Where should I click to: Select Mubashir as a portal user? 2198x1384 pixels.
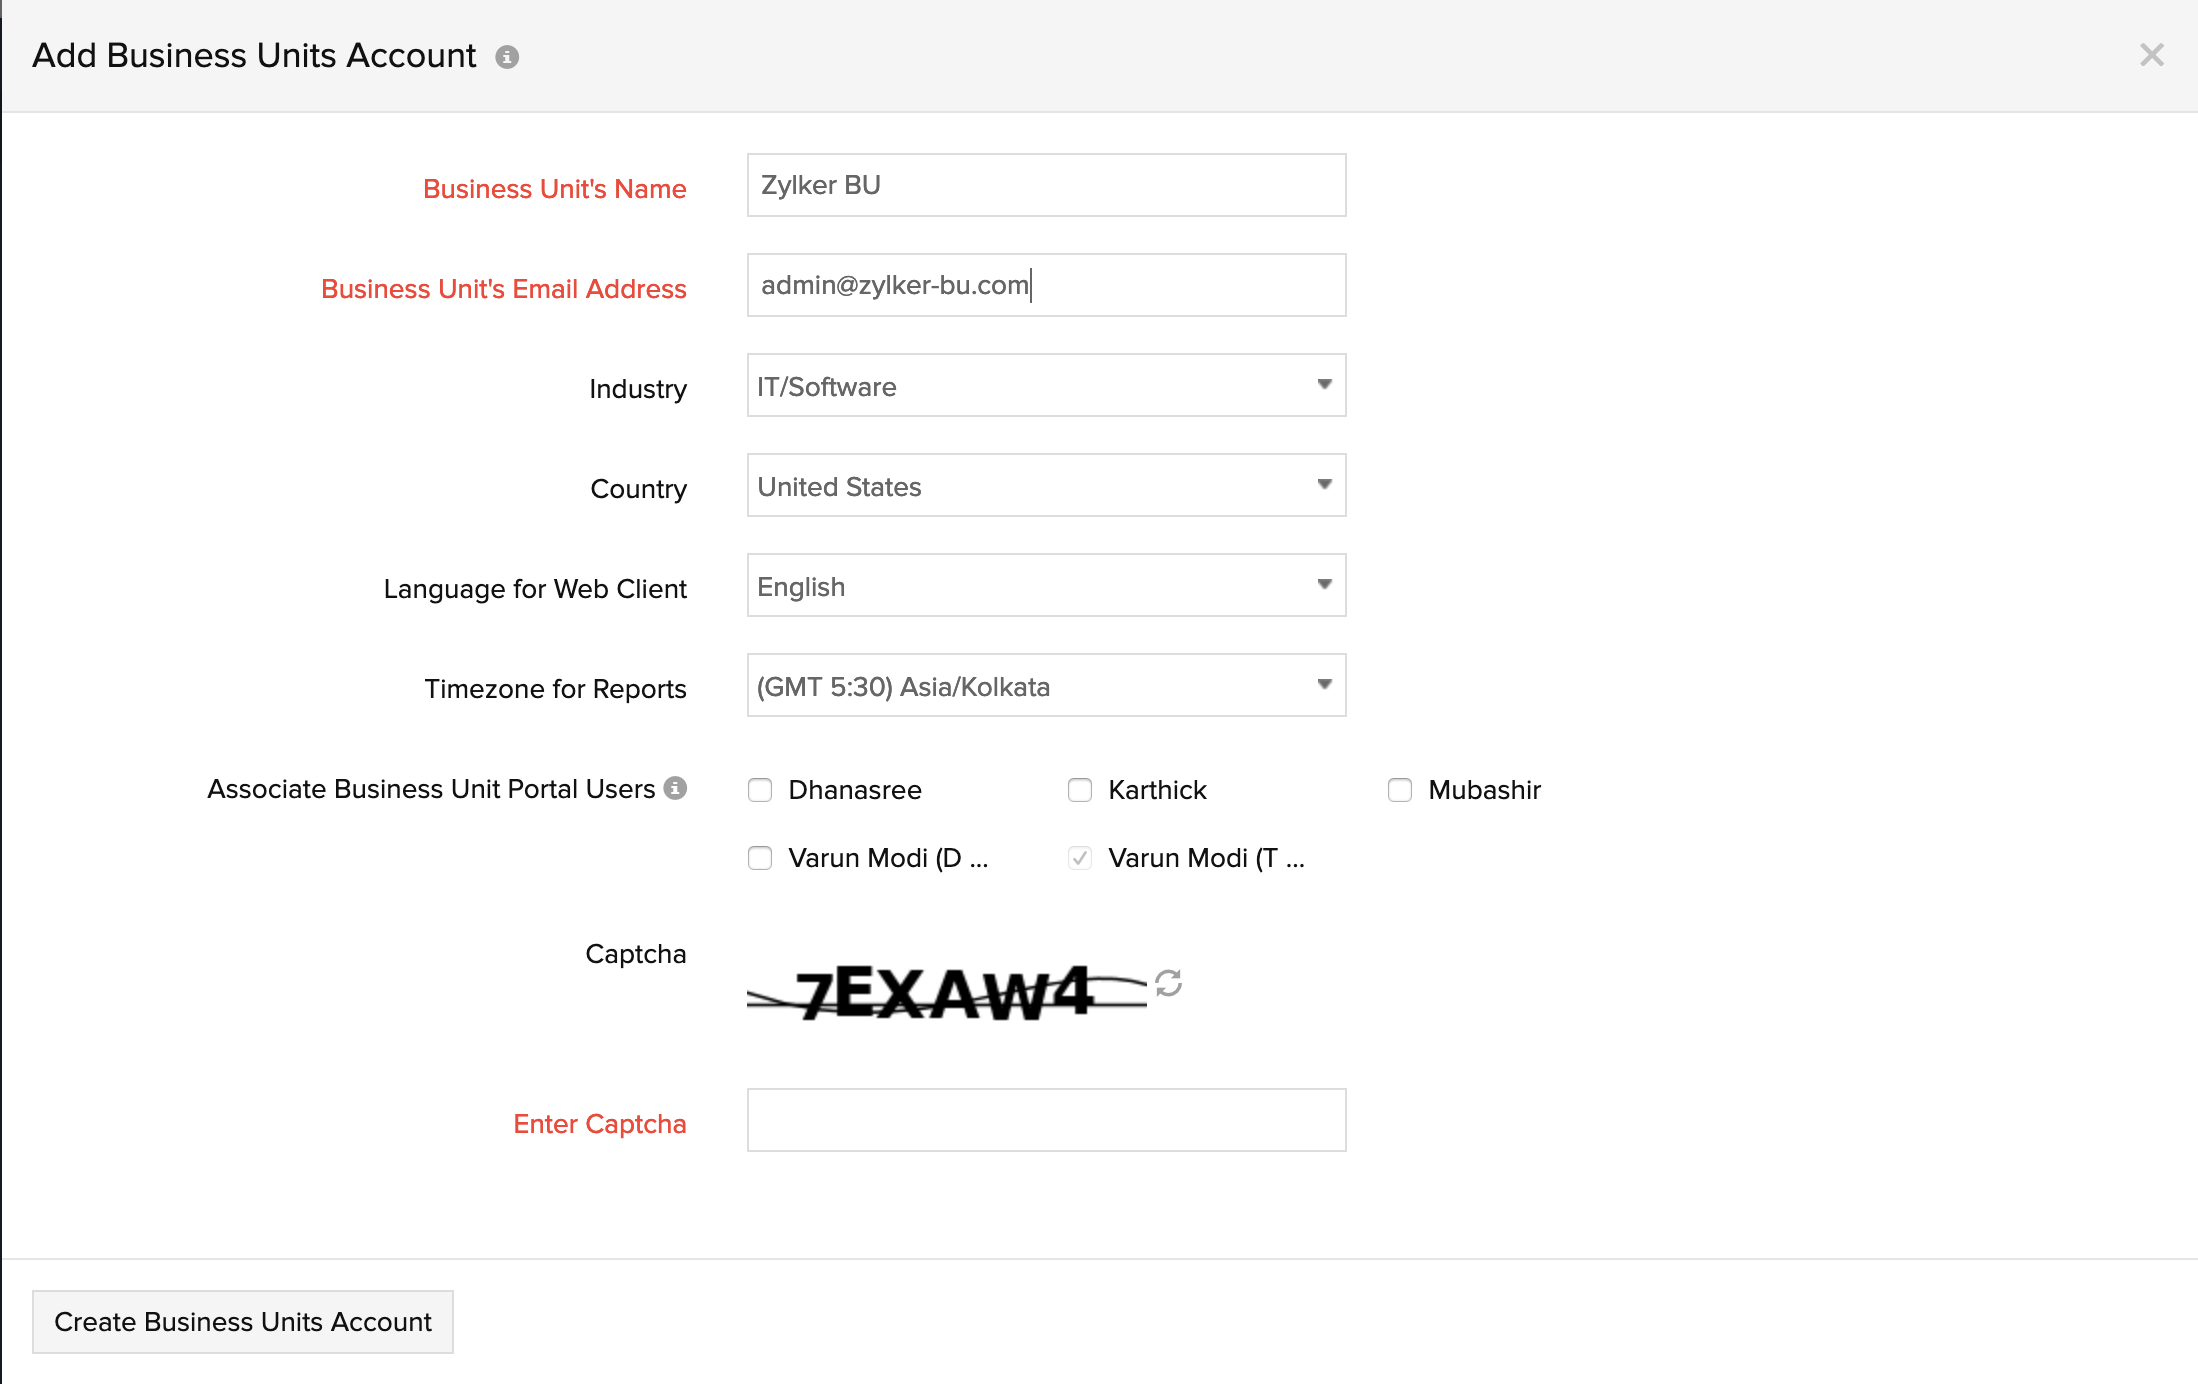[x=1399, y=790]
